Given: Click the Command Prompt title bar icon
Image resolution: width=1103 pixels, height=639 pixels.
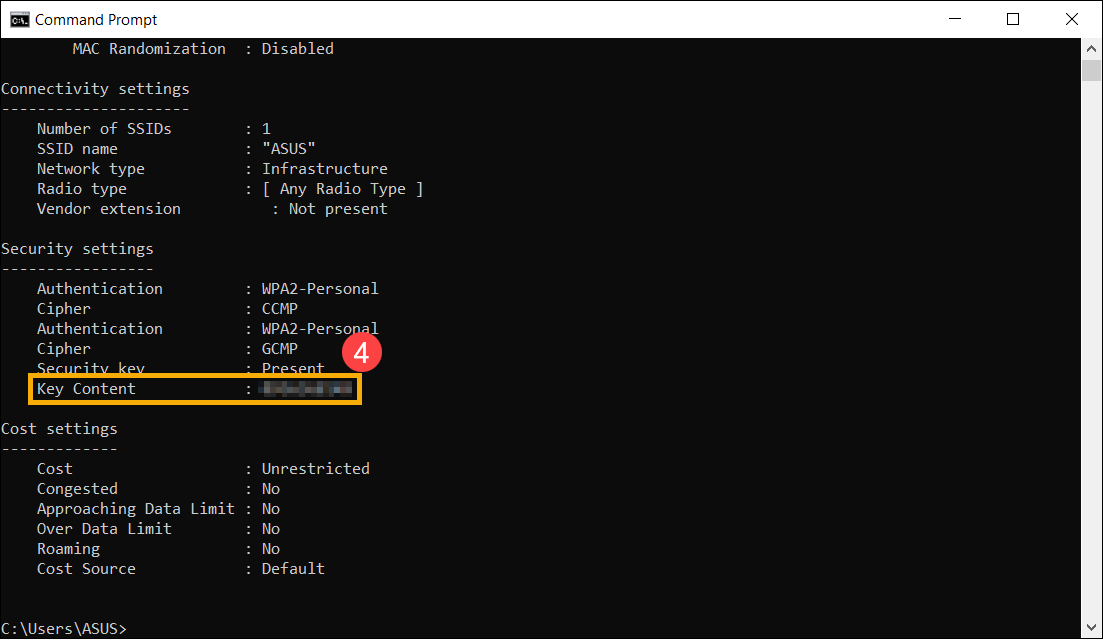Looking at the screenshot, I should coord(18,19).
